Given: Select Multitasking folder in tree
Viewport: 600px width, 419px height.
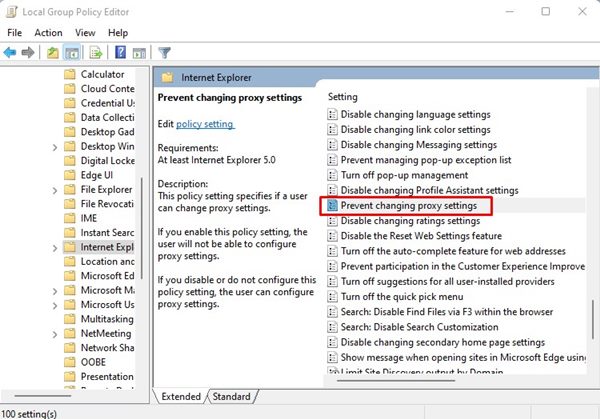Looking at the screenshot, I should click(x=99, y=319).
